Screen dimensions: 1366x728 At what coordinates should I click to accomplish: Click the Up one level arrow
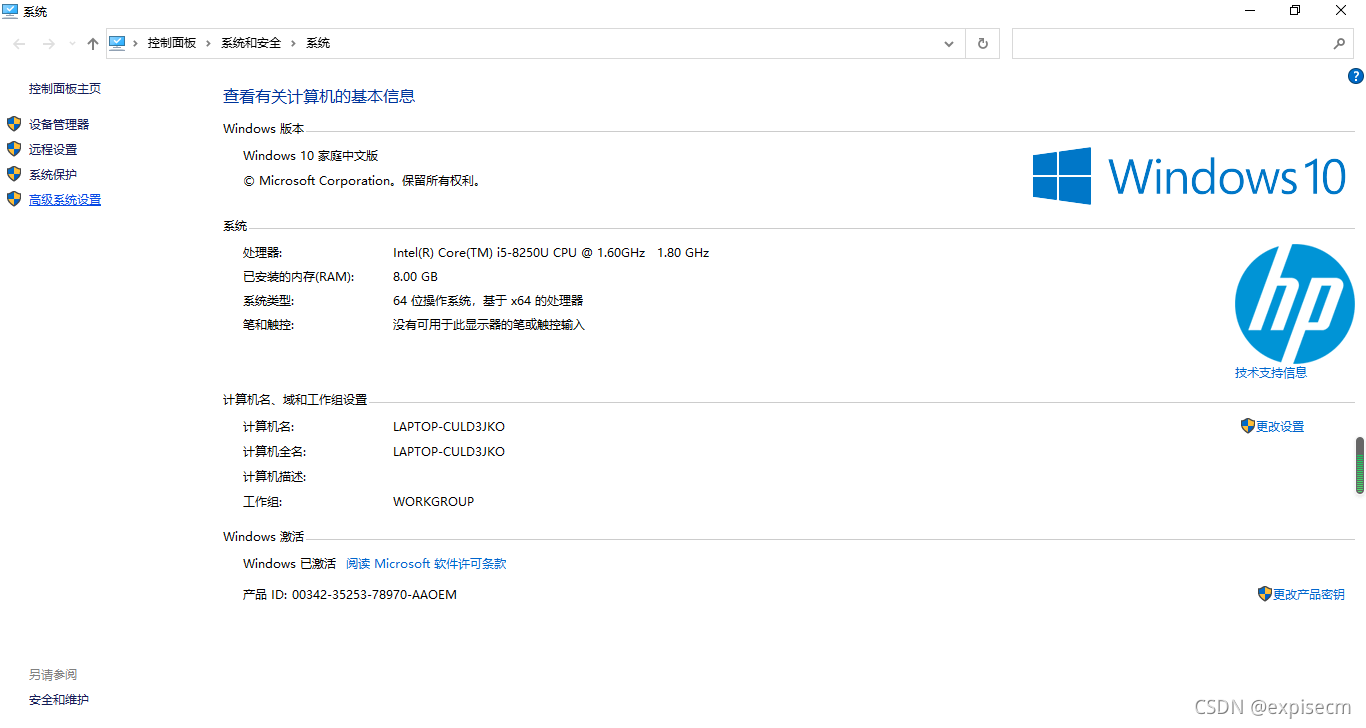point(93,43)
